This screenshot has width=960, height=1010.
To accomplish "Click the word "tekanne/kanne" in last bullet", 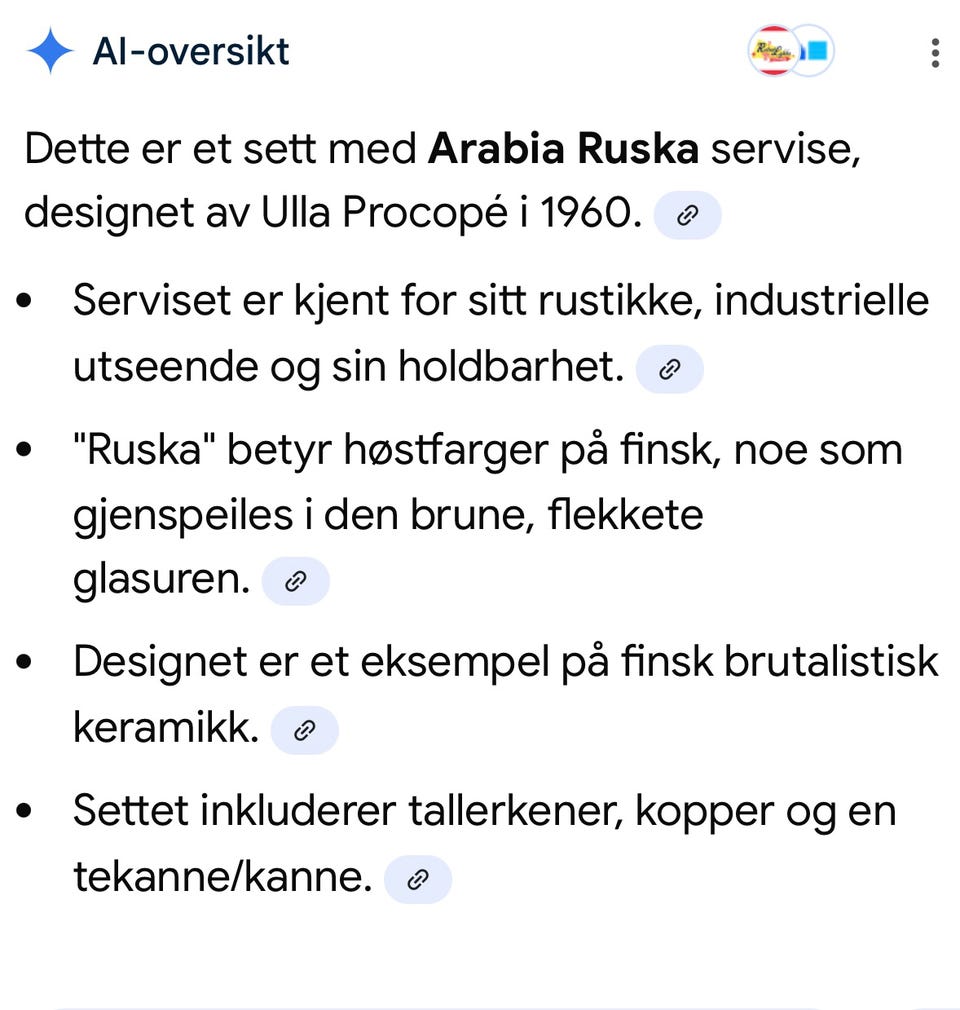I will (223, 877).
